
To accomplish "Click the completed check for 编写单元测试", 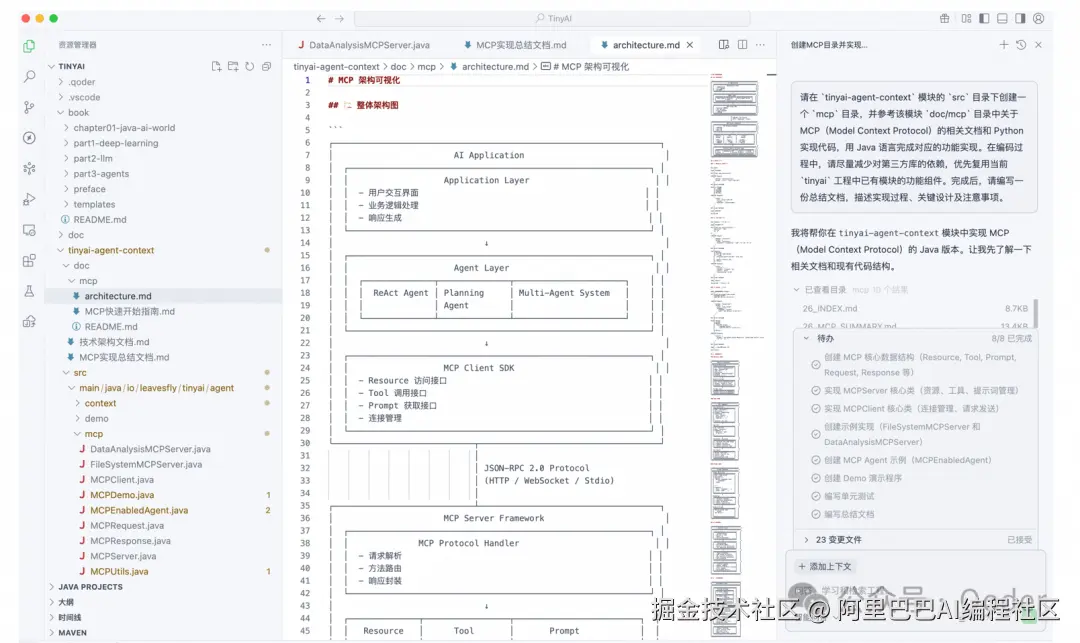I will (x=816, y=496).
